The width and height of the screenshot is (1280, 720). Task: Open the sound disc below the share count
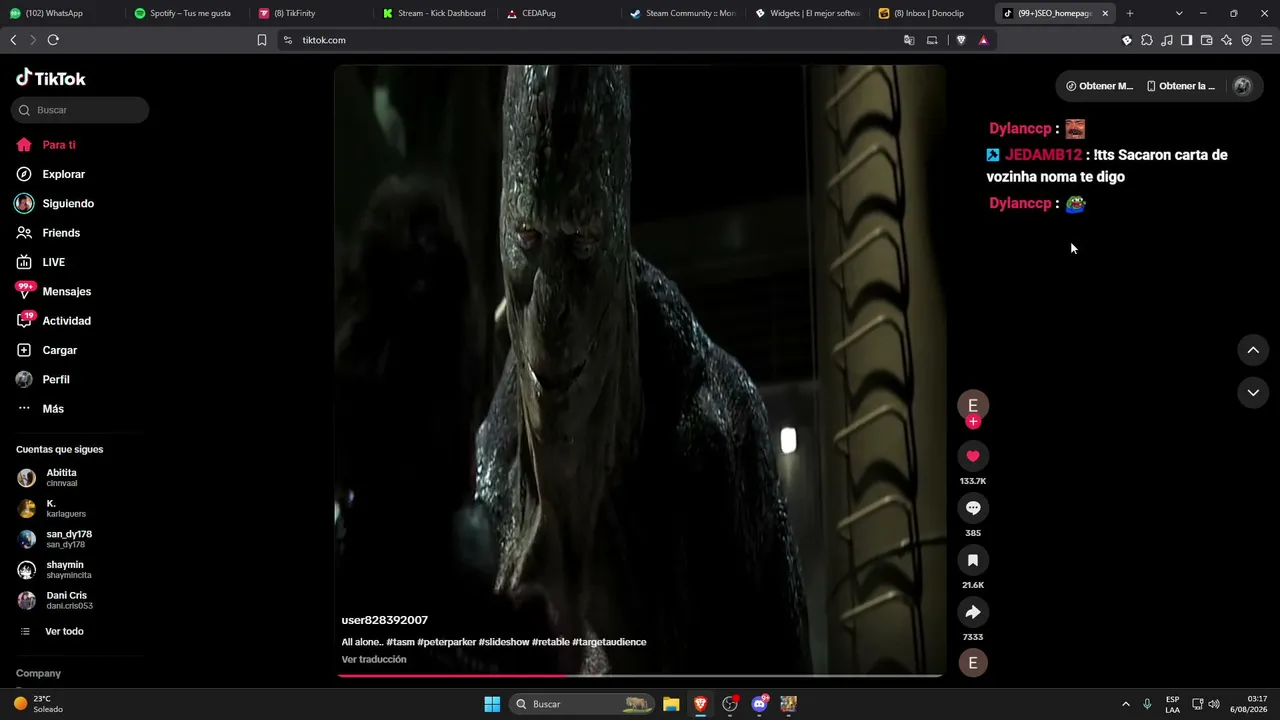tap(973, 663)
